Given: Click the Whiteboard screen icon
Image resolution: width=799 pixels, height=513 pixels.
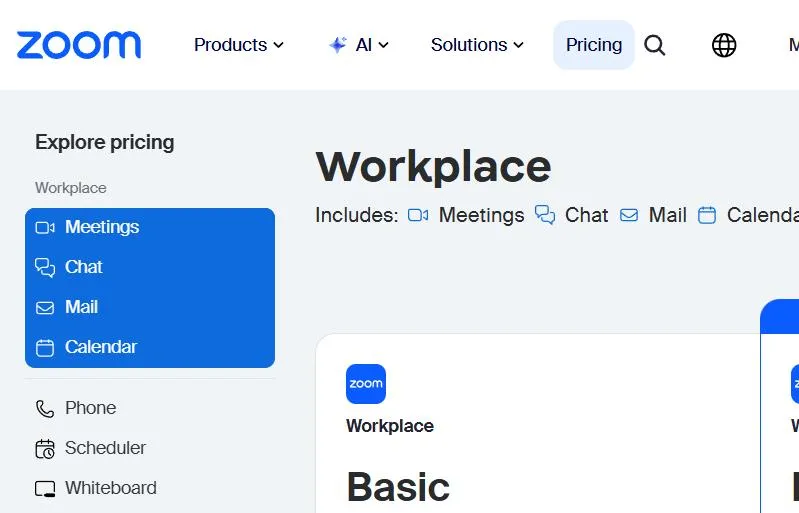Looking at the screenshot, I should (45, 489).
